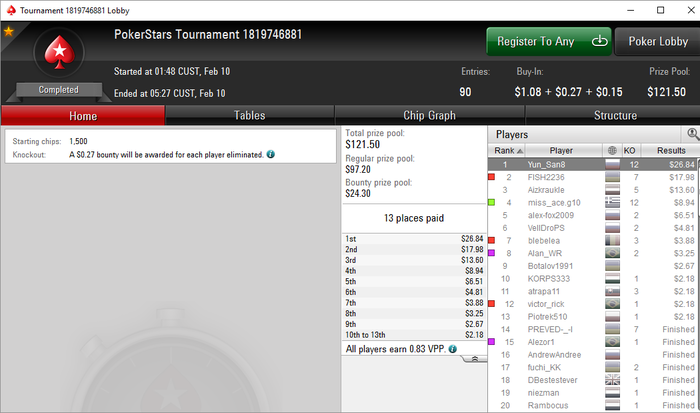Click the globe country column header
Screen dimensions: 700x413
pos(612,150)
